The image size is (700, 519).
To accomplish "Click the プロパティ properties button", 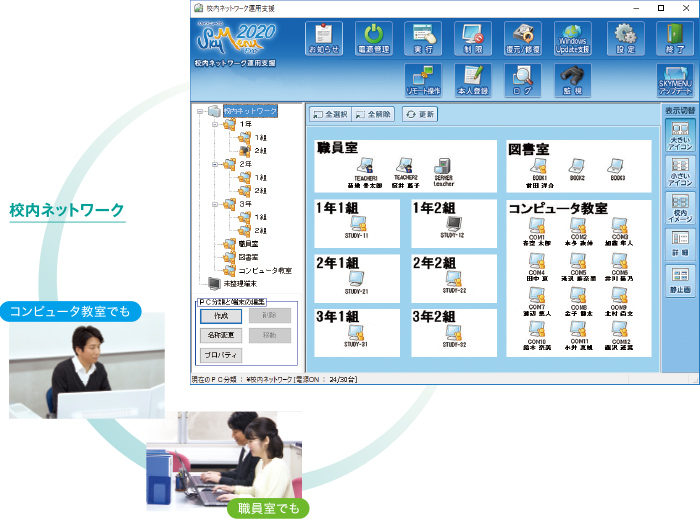I will point(221,355).
